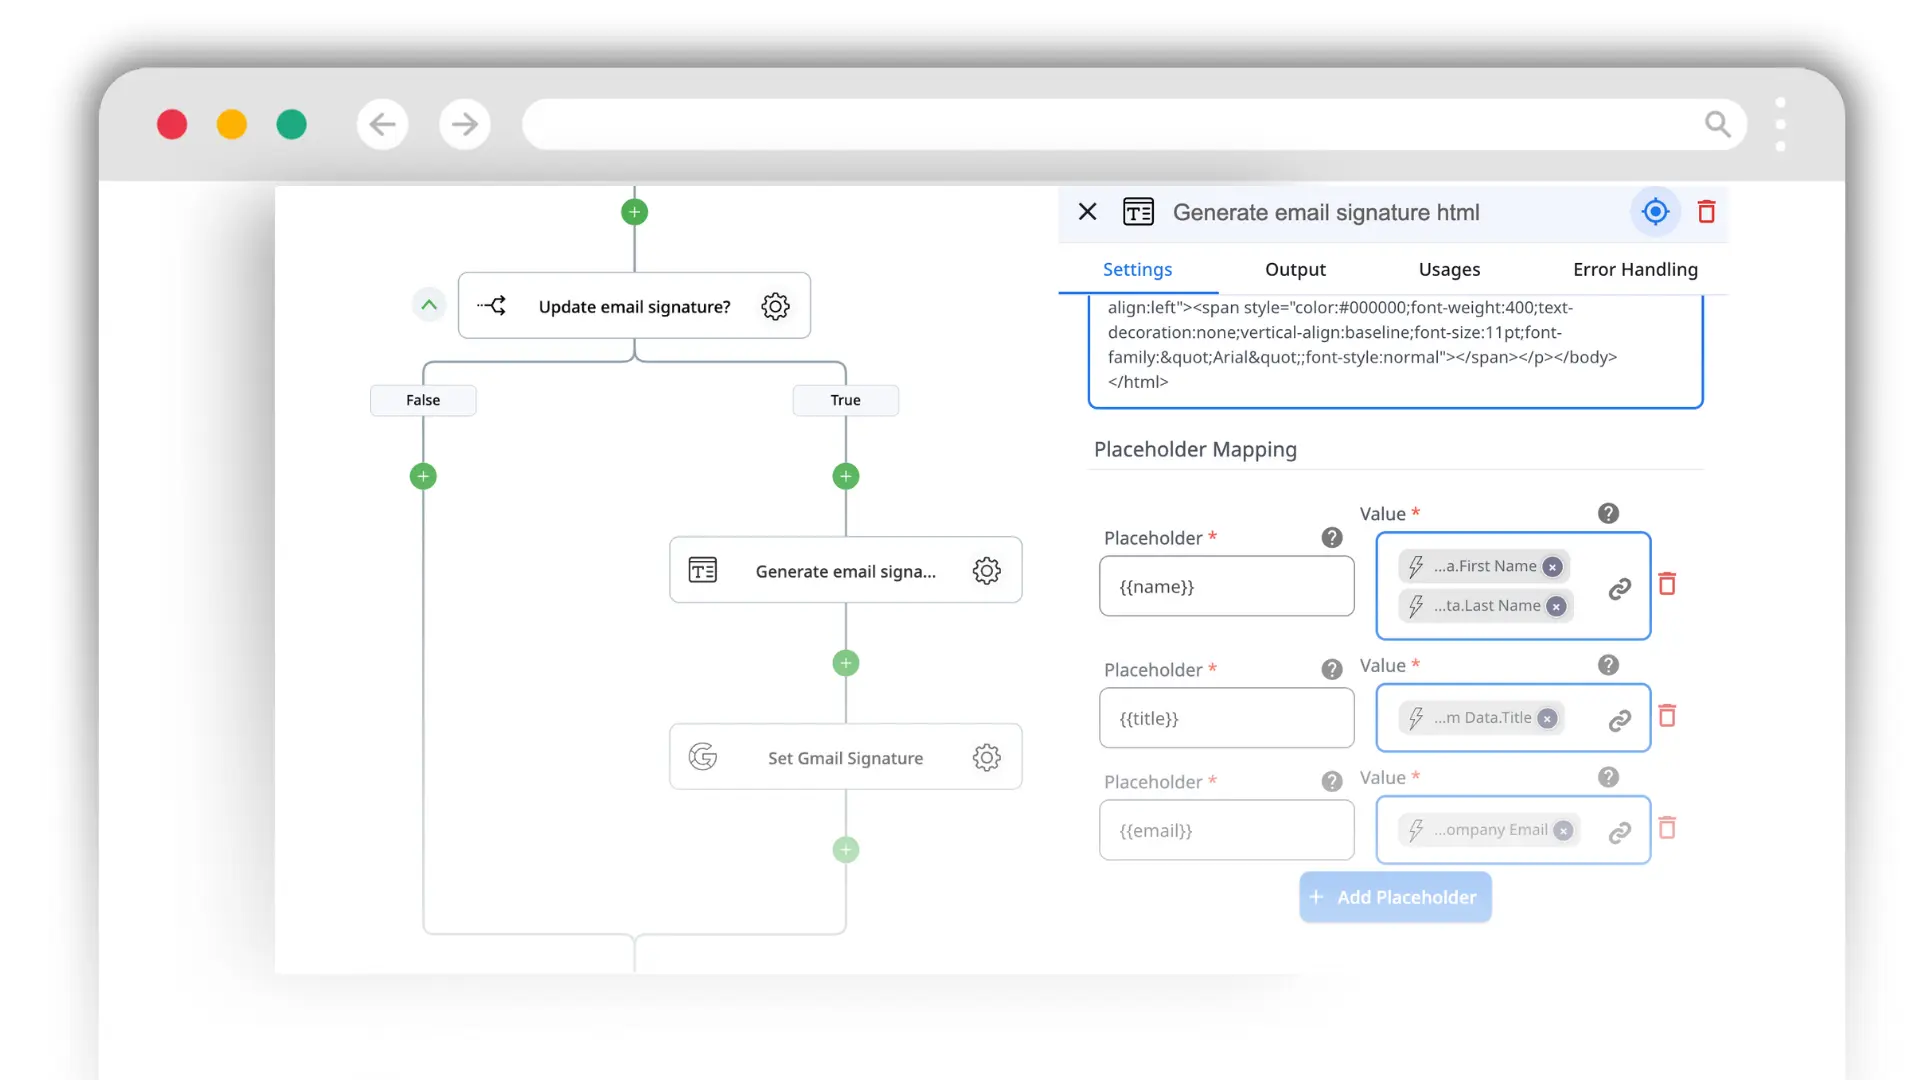Remove the First Name value chip
Image resolution: width=1920 pixels, height=1080 pixels.
(x=1552, y=567)
